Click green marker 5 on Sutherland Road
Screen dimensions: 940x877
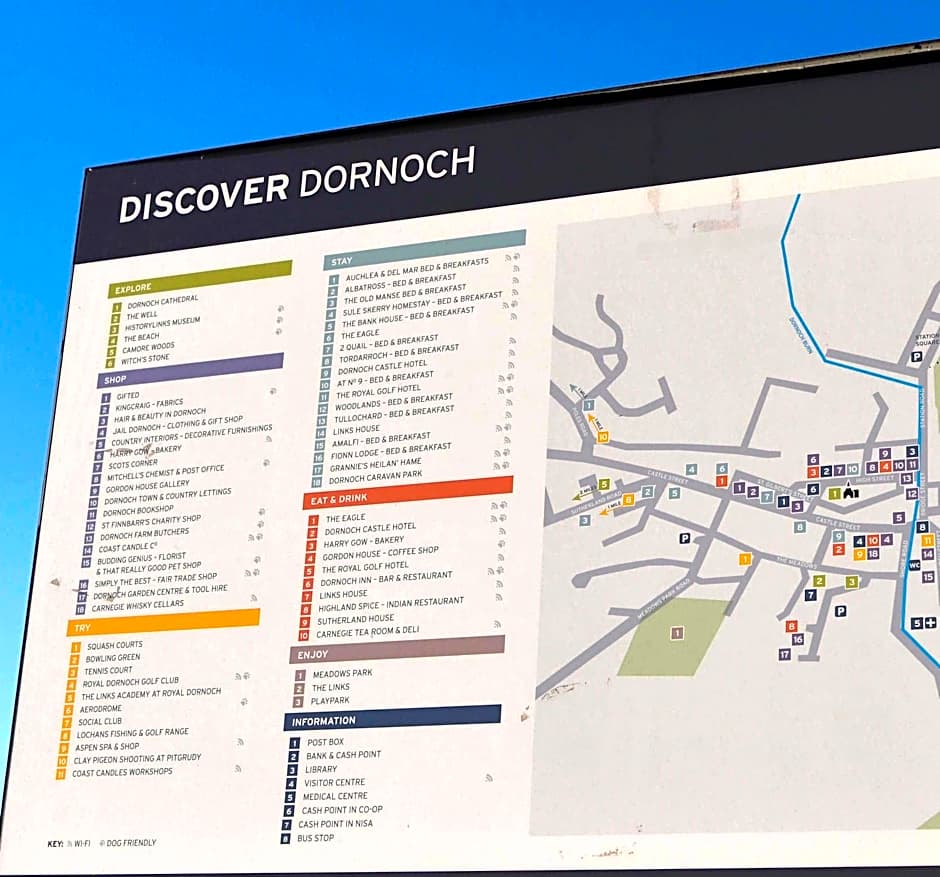[x=604, y=485]
